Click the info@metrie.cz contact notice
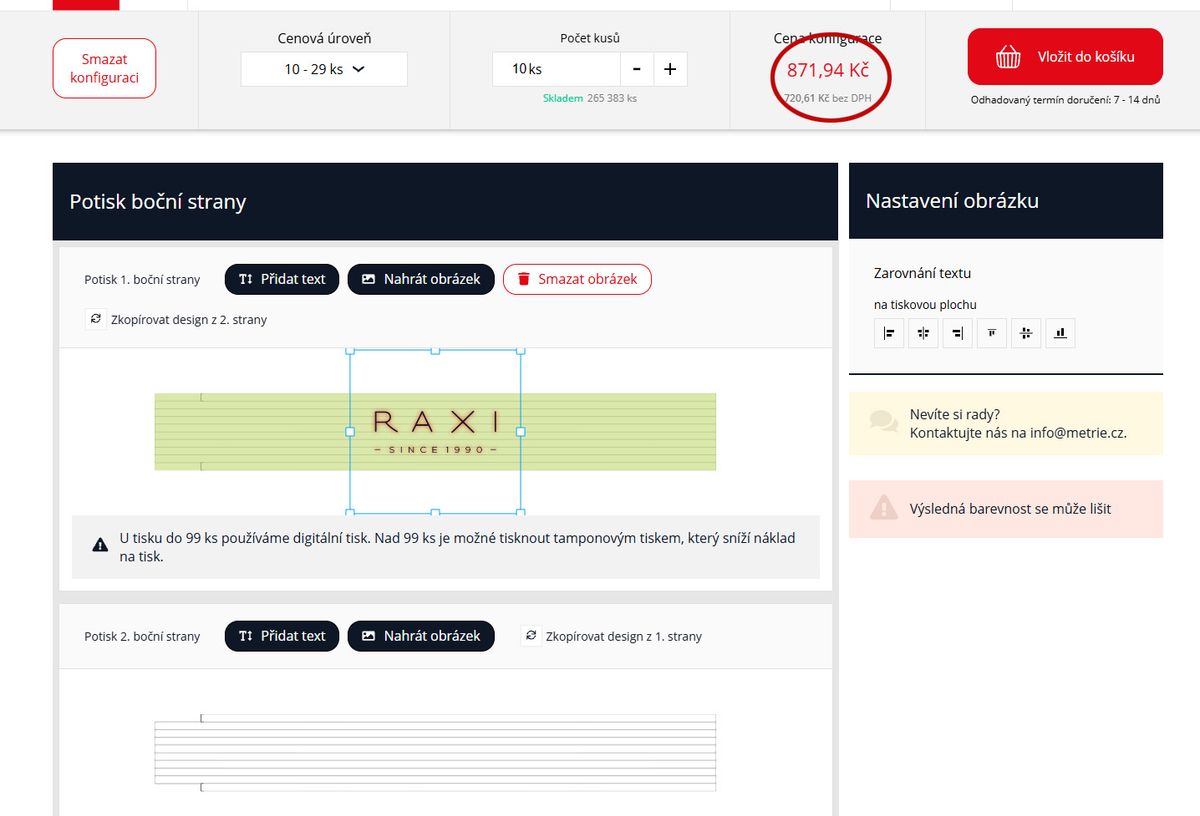The image size is (1200, 816). coord(1006,424)
